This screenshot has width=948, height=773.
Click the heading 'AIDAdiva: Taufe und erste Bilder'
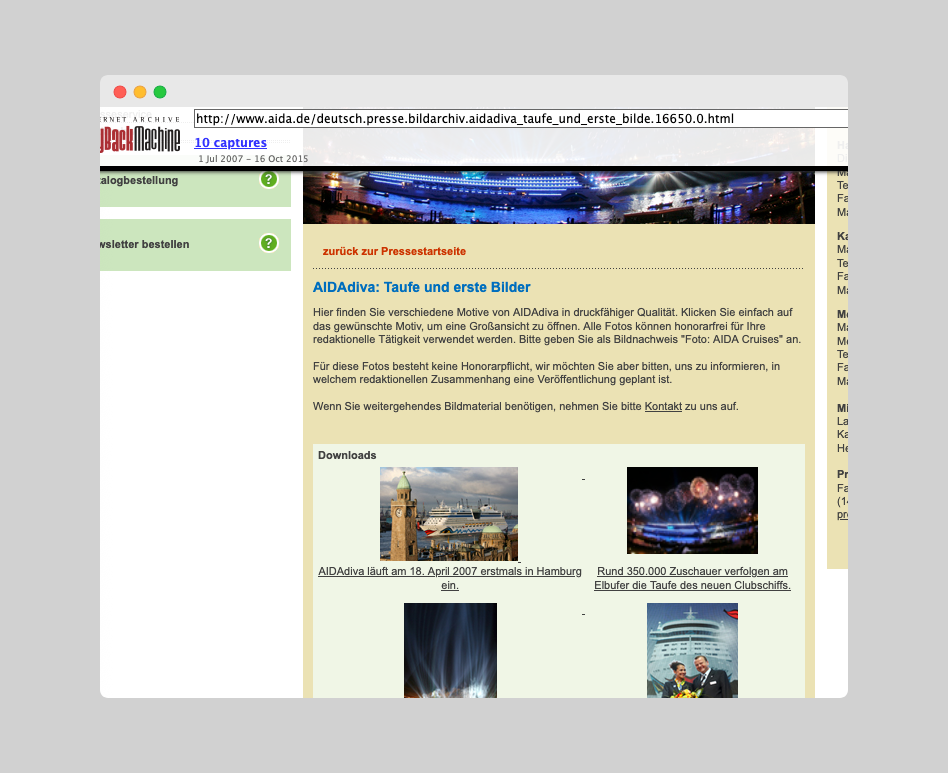tap(421, 288)
